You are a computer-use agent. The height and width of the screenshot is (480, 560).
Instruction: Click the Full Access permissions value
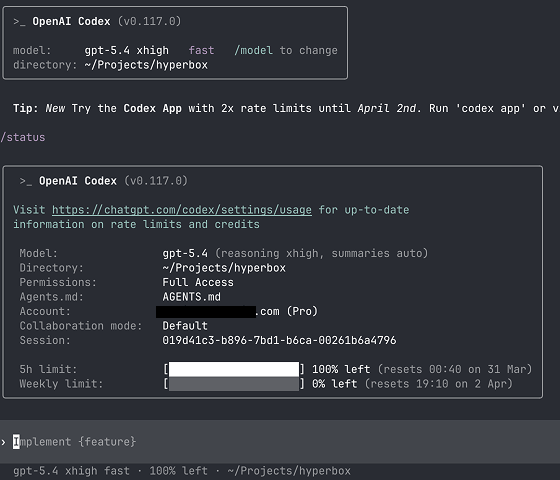(198, 282)
